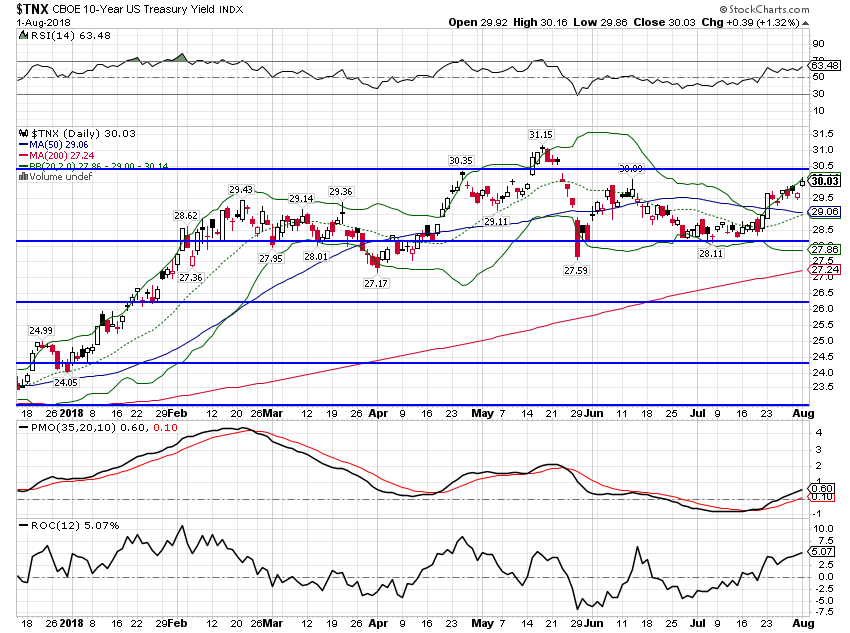Click the 24.99 price label
The image size is (850, 633).
click(41, 330)
